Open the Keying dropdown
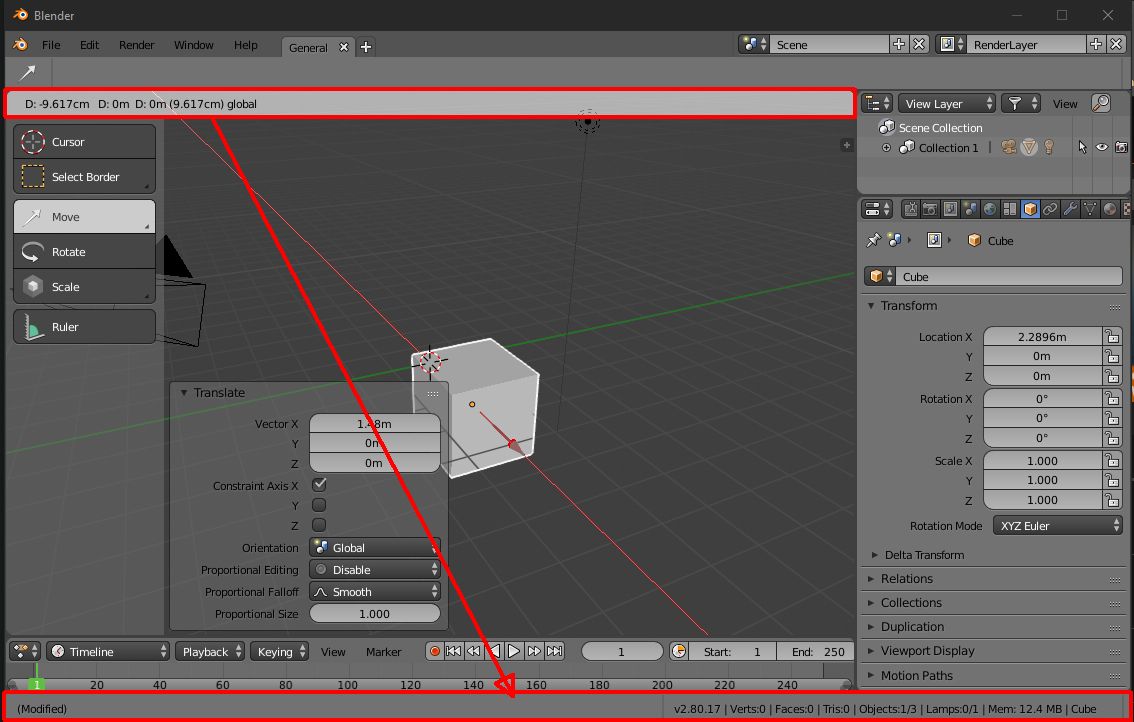1134x722 pixels. point(280,651)
